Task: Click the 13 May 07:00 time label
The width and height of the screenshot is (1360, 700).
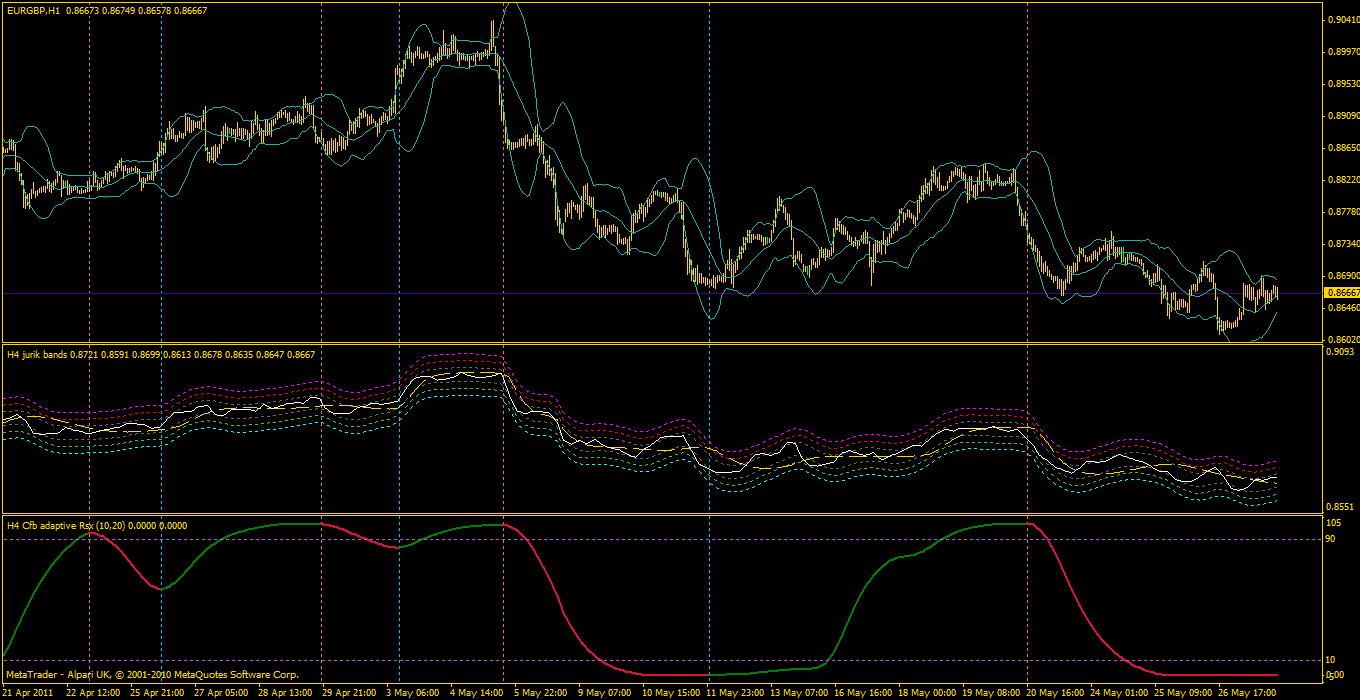Action: [x=798, y=692]
